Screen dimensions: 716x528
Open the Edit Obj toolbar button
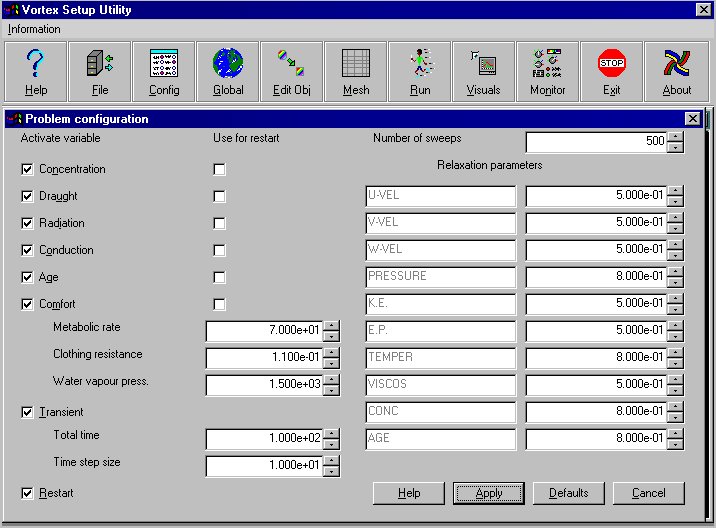click(291, 71)
